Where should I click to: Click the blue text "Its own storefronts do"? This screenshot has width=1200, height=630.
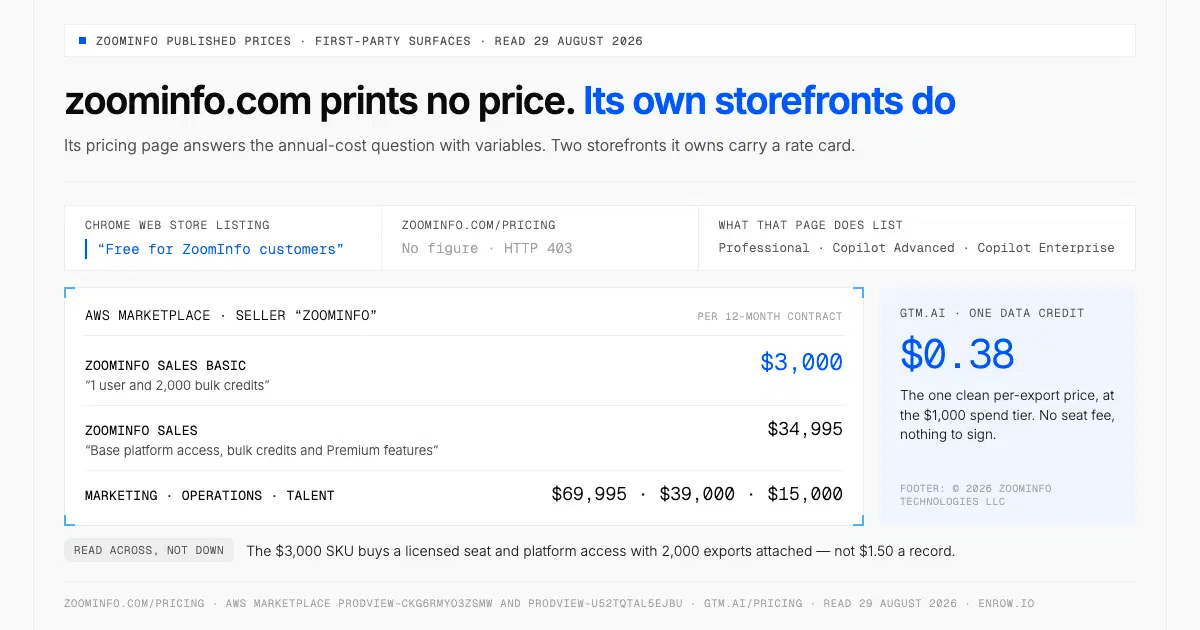tap(769, 101)
